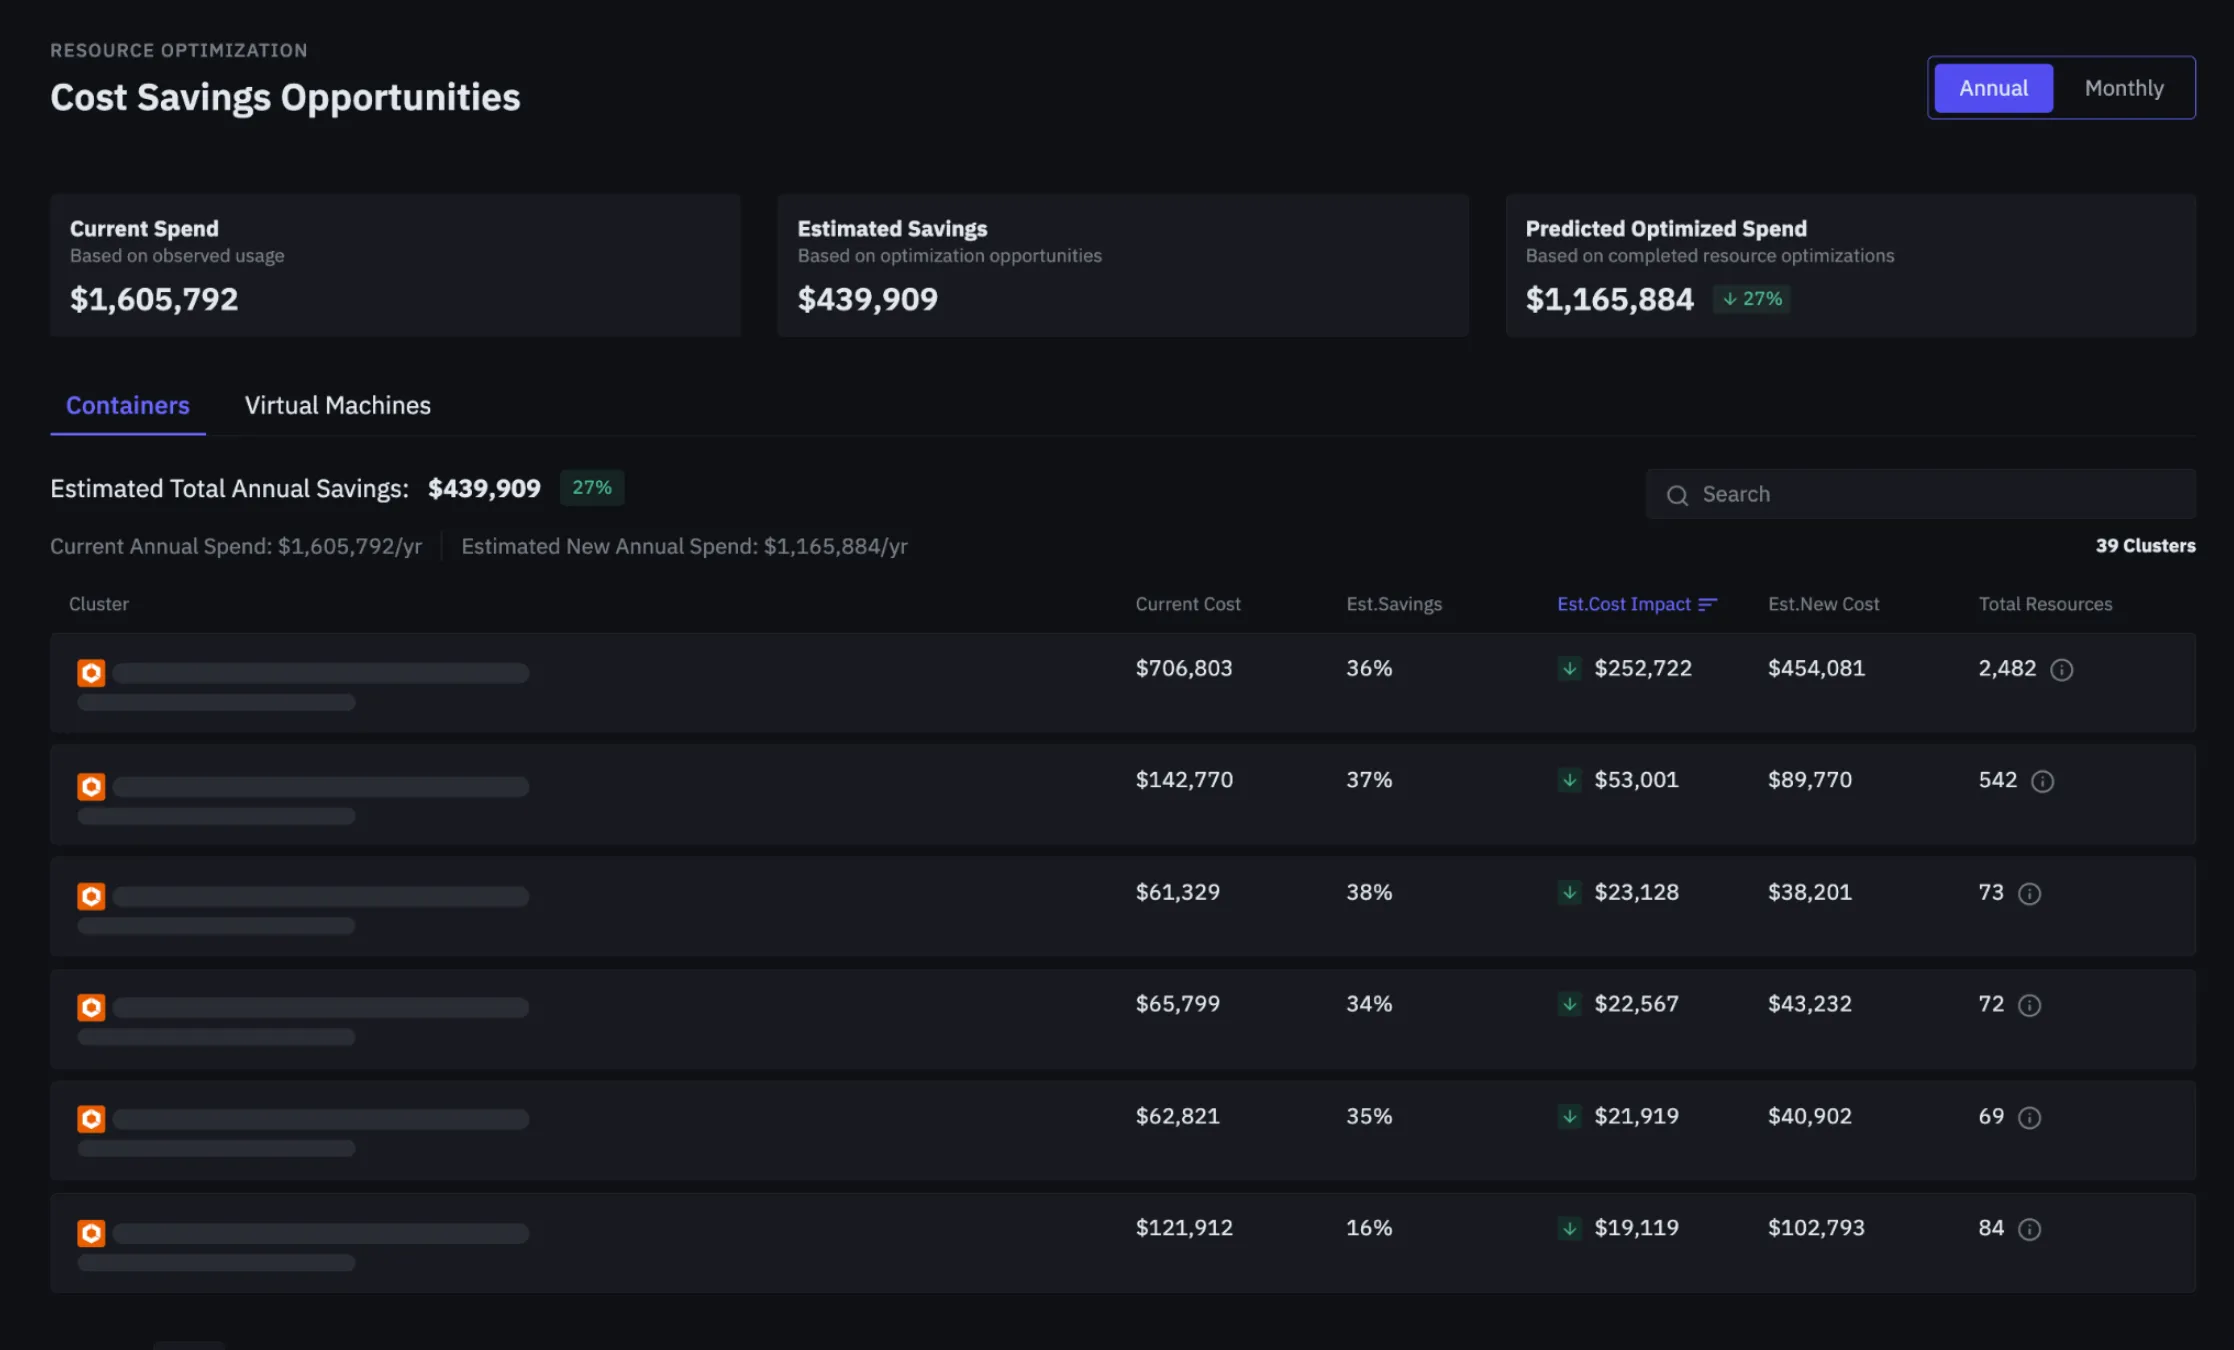Sort by Total Resources column
Image resolution: width=2234 pixels, height=1350 pixels.
(x=2044, y=604)
